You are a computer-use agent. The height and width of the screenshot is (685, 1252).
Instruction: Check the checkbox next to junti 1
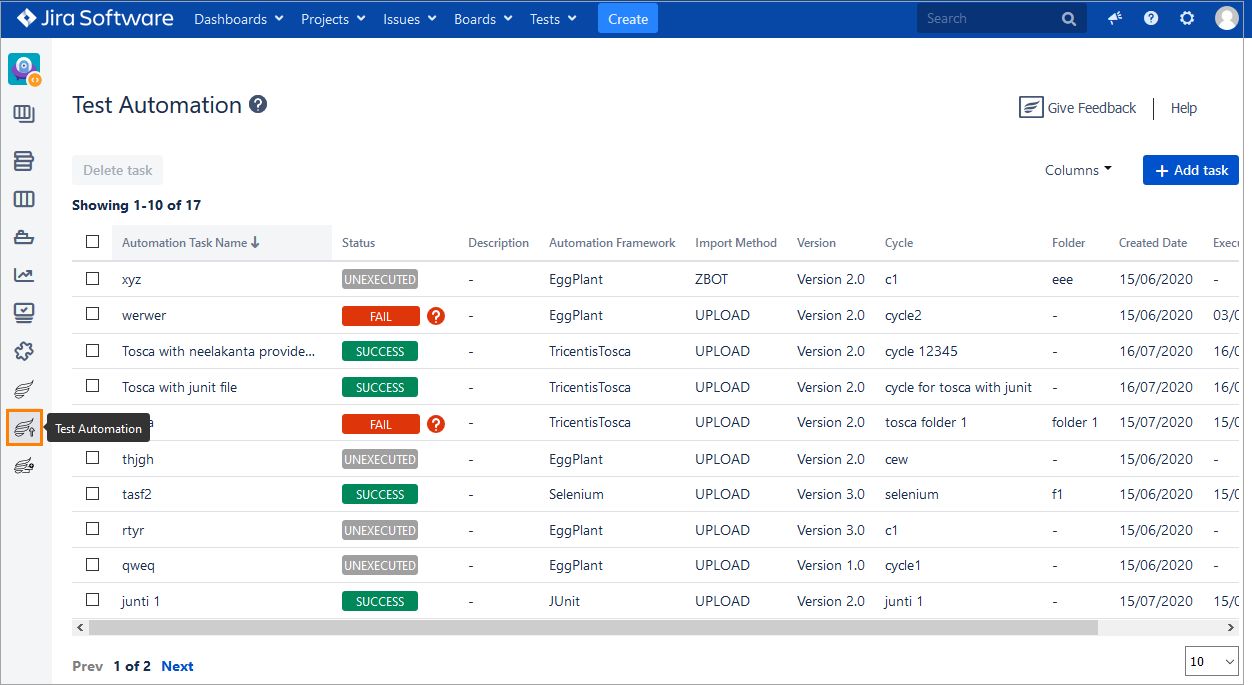coord(92,599)
